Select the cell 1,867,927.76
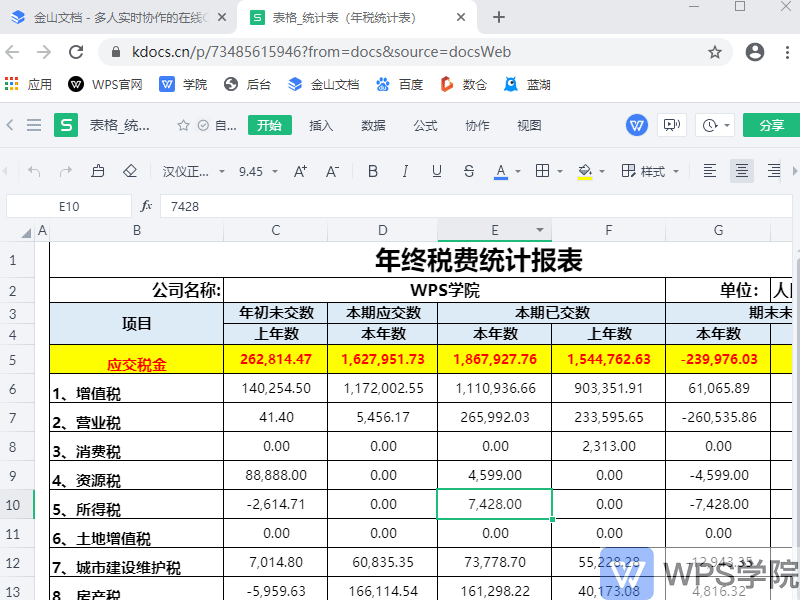Image resolution: width=800 pixels, height=600 pixels. (x=495, y=359)
